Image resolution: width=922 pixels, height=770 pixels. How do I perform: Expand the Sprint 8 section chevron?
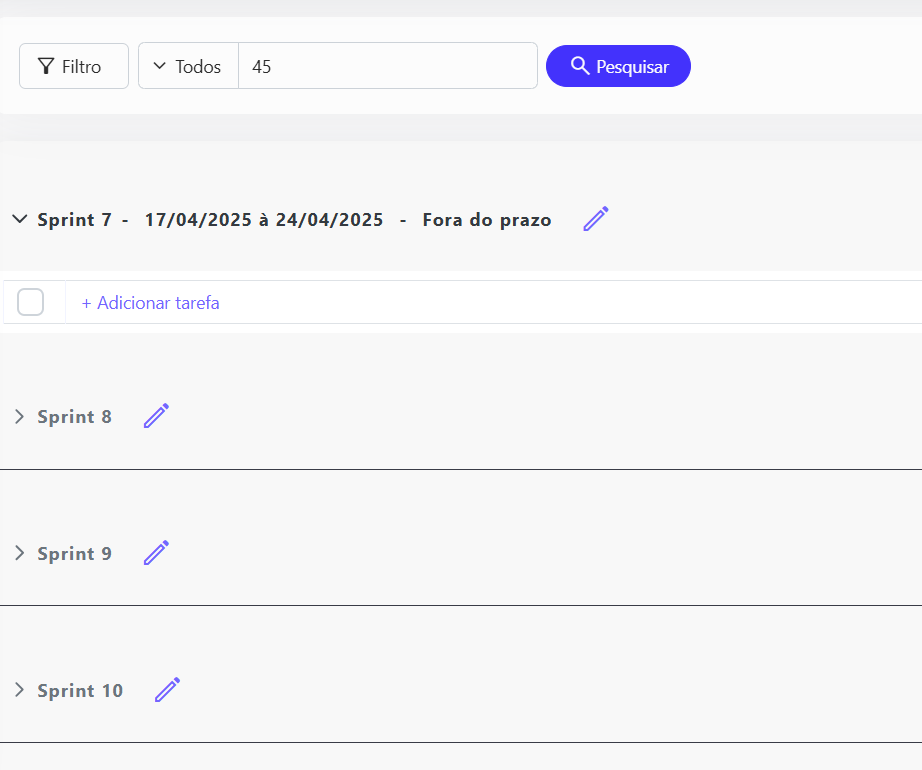[19, 417]
